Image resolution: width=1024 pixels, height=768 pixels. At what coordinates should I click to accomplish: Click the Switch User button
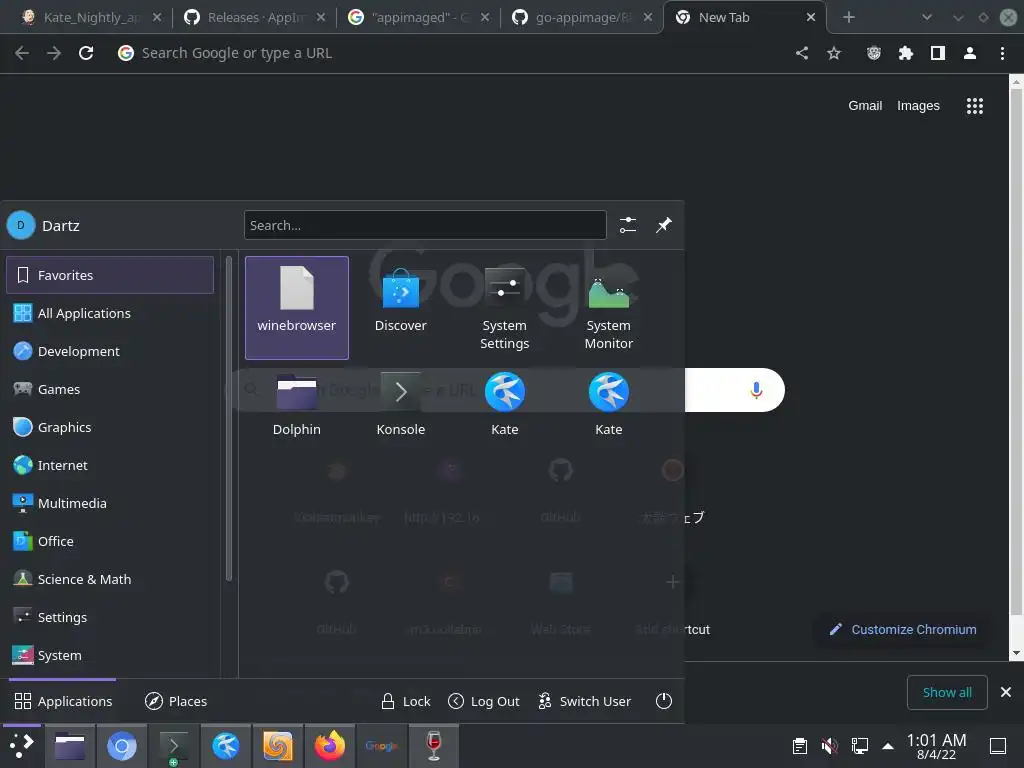pyautogui.click(x=584, y=701)
